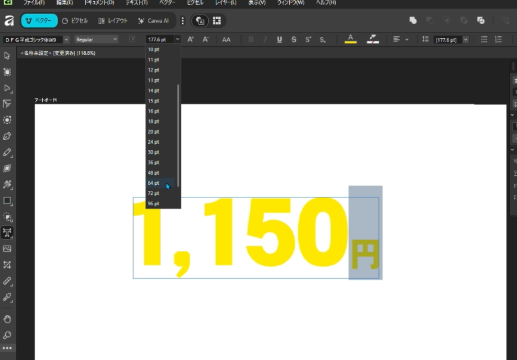The width and height of the screenshot is (517, 360).
Task: Select the Zoom magnifier tool
Action: tap(7, 335)
